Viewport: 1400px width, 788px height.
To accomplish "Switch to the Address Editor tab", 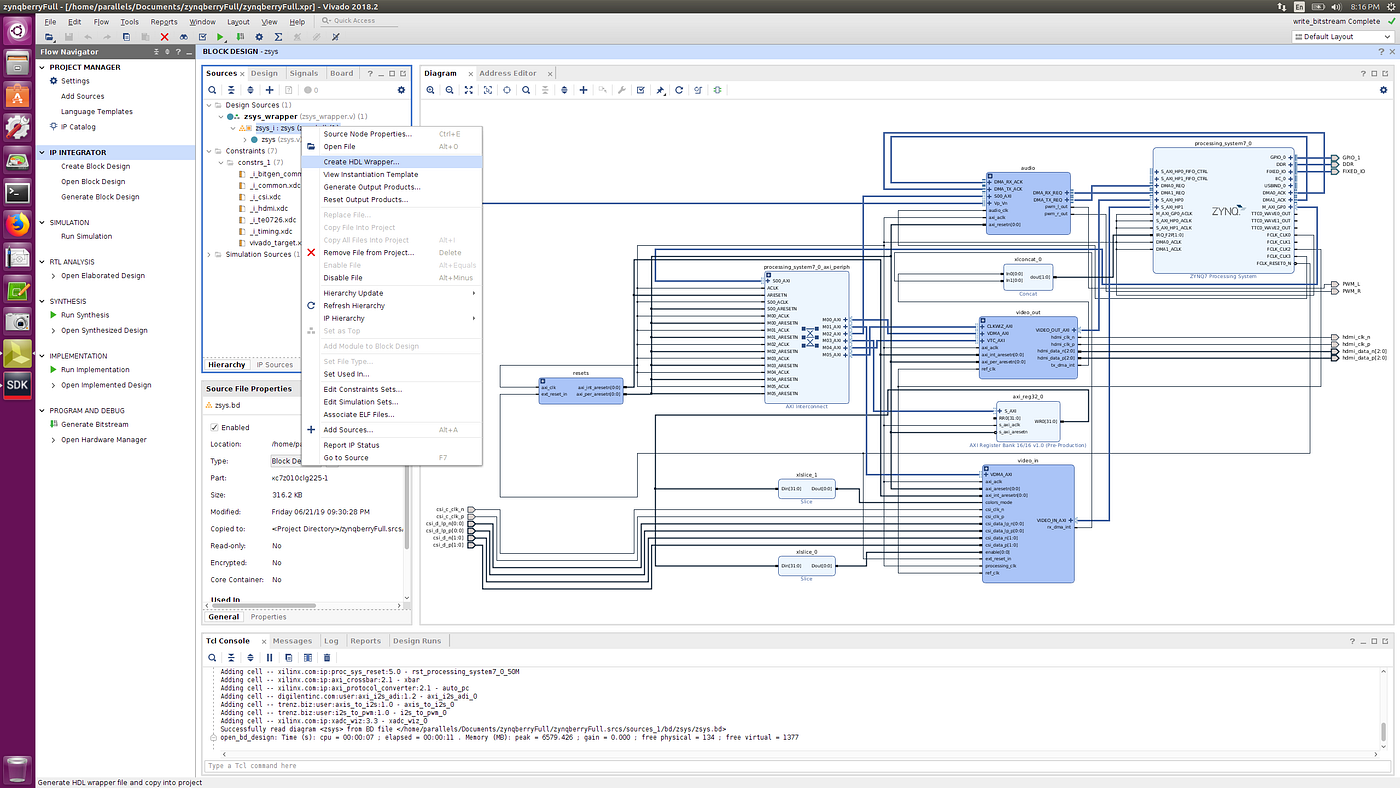I will 507,73.
